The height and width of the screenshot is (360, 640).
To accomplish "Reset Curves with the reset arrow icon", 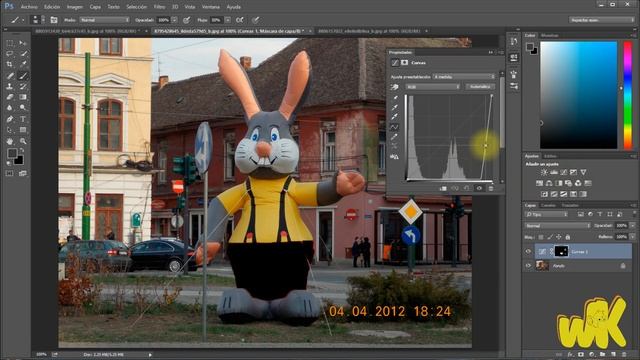I will (467, 188).
